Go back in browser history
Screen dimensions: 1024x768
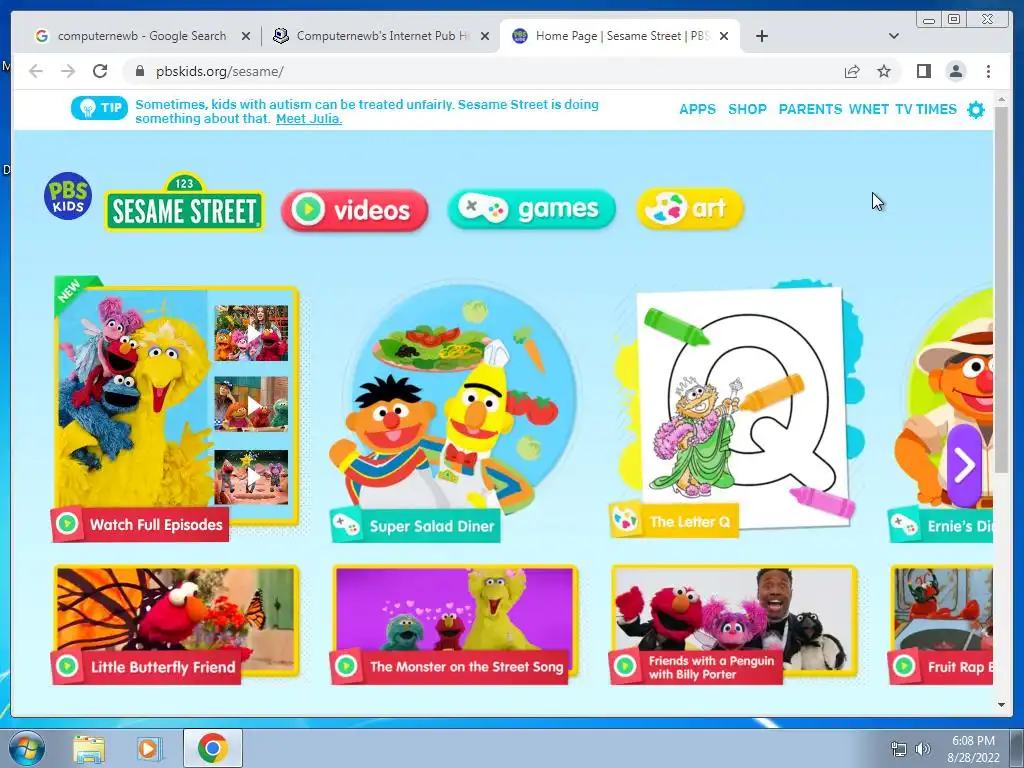point(36,71)
